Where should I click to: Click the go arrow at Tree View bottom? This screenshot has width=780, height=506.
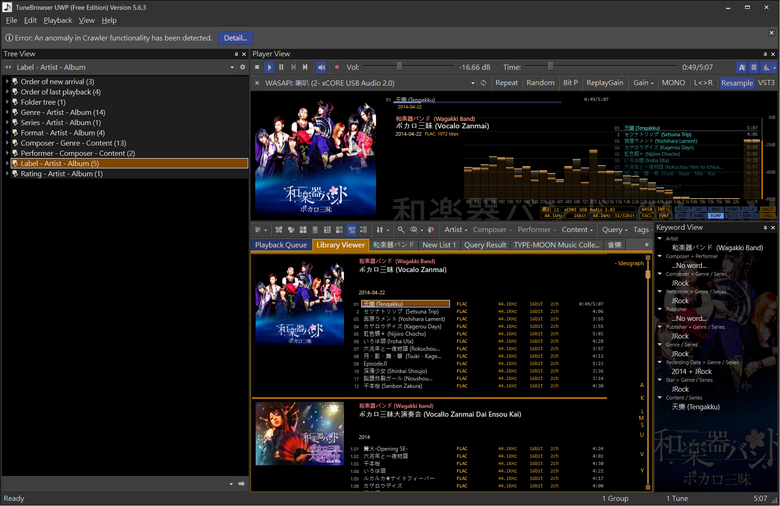pos(242,484)
